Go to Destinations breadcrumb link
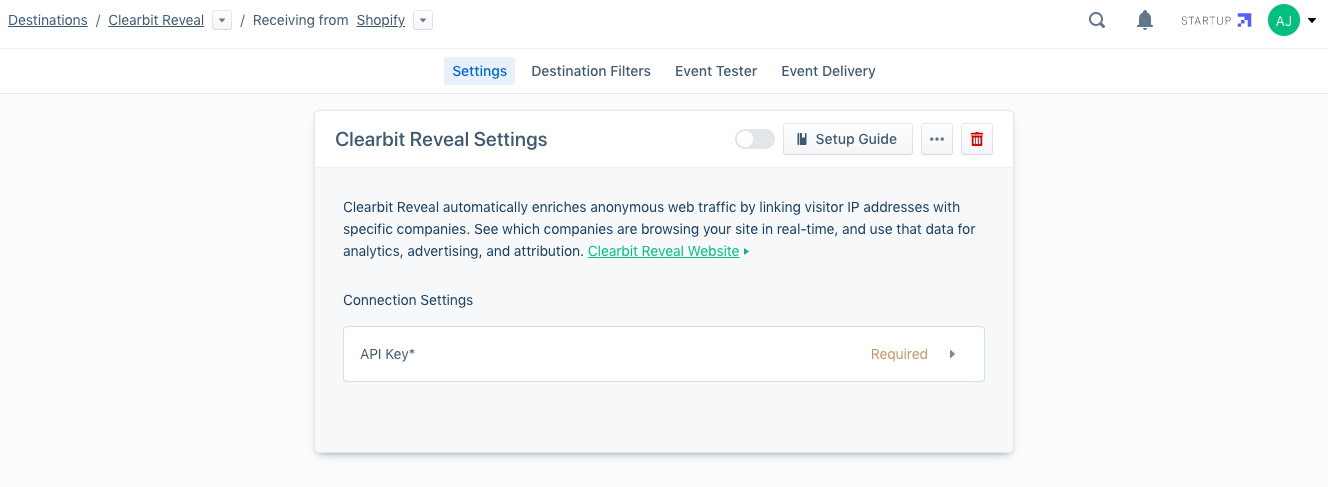The height and width of the screenshot is (487, 1328). 48,20
